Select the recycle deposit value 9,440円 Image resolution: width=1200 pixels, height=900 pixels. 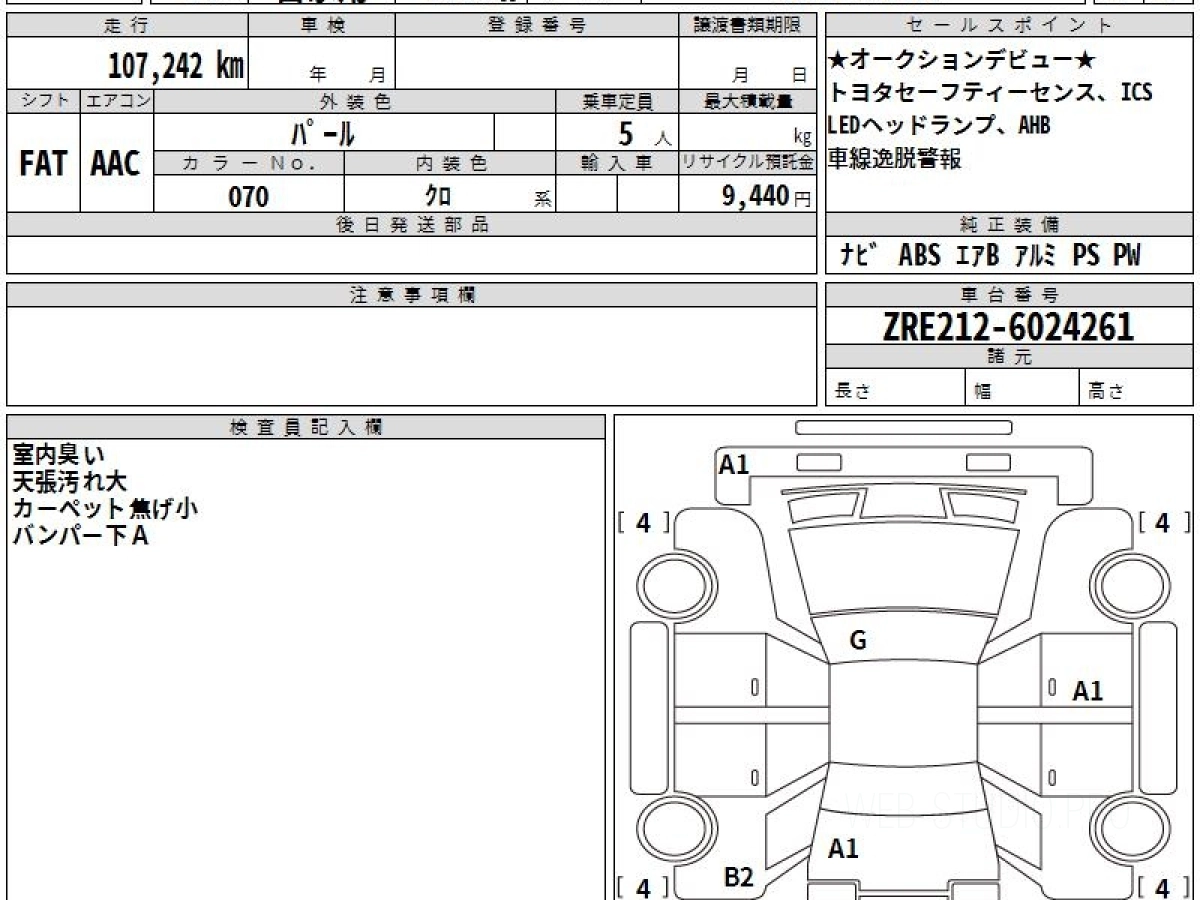pos(767,196)
